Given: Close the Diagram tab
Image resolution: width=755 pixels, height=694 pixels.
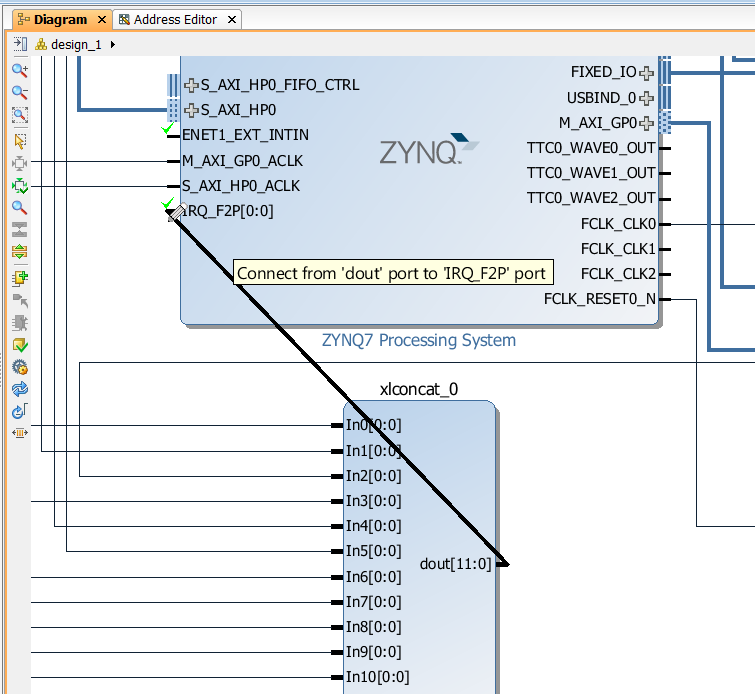Looking at the screenshot, I should 102,20.
